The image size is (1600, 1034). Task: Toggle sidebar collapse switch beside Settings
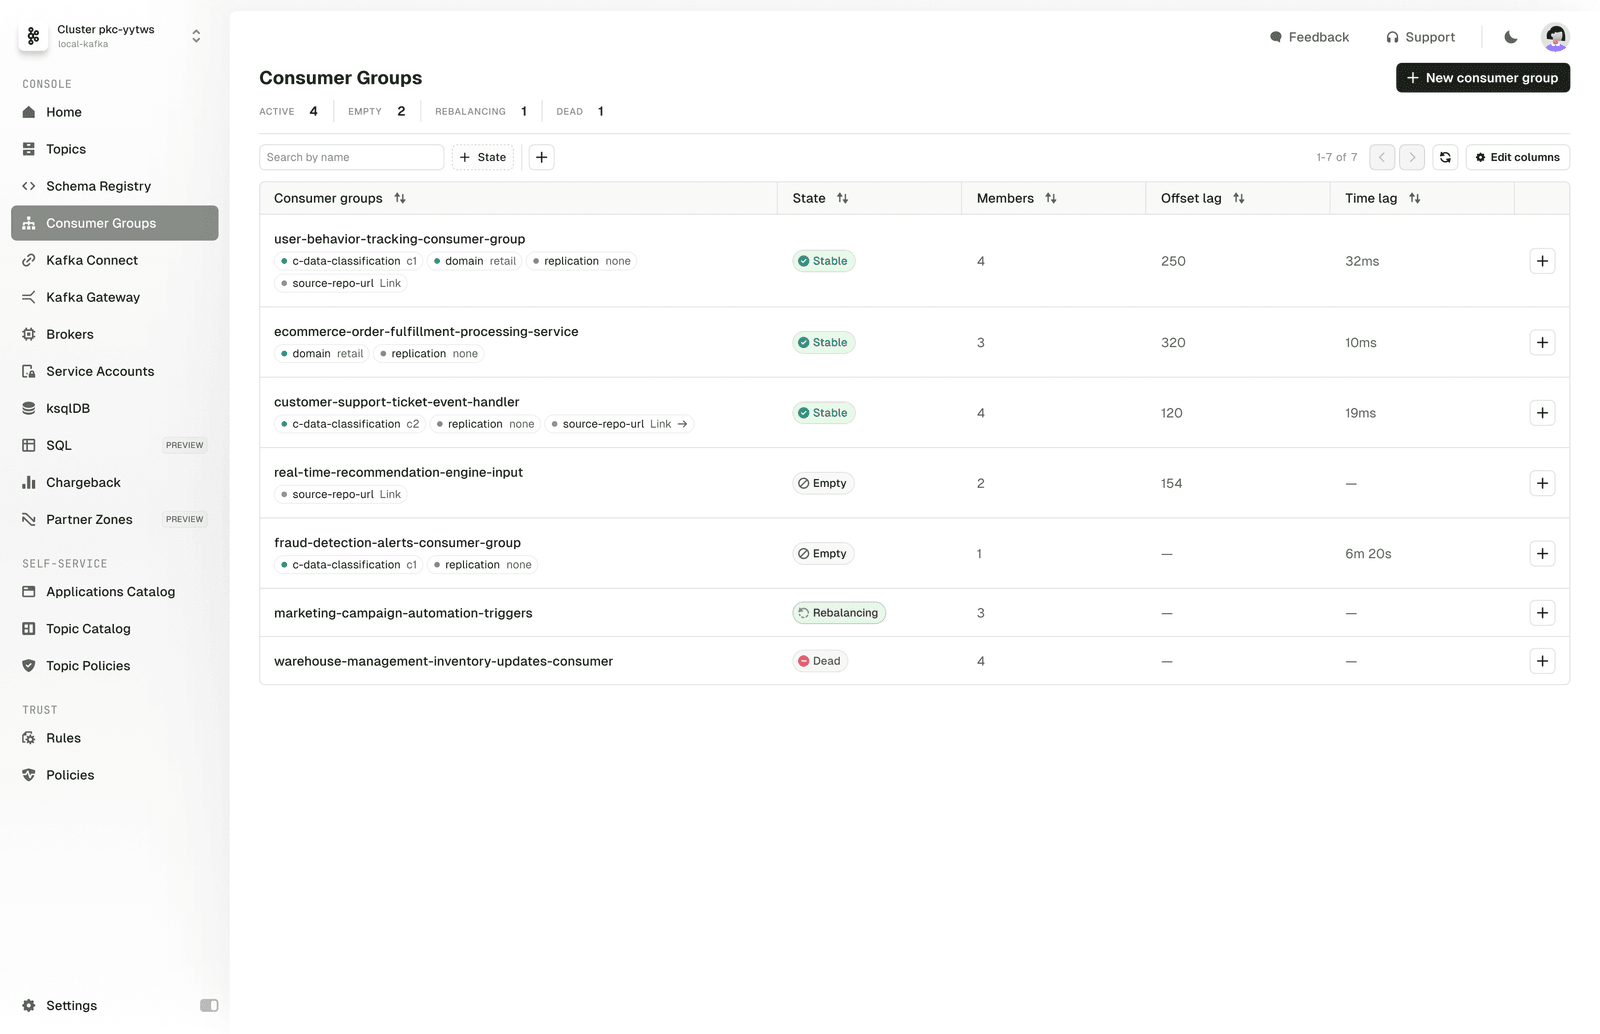coord(209,1005)
